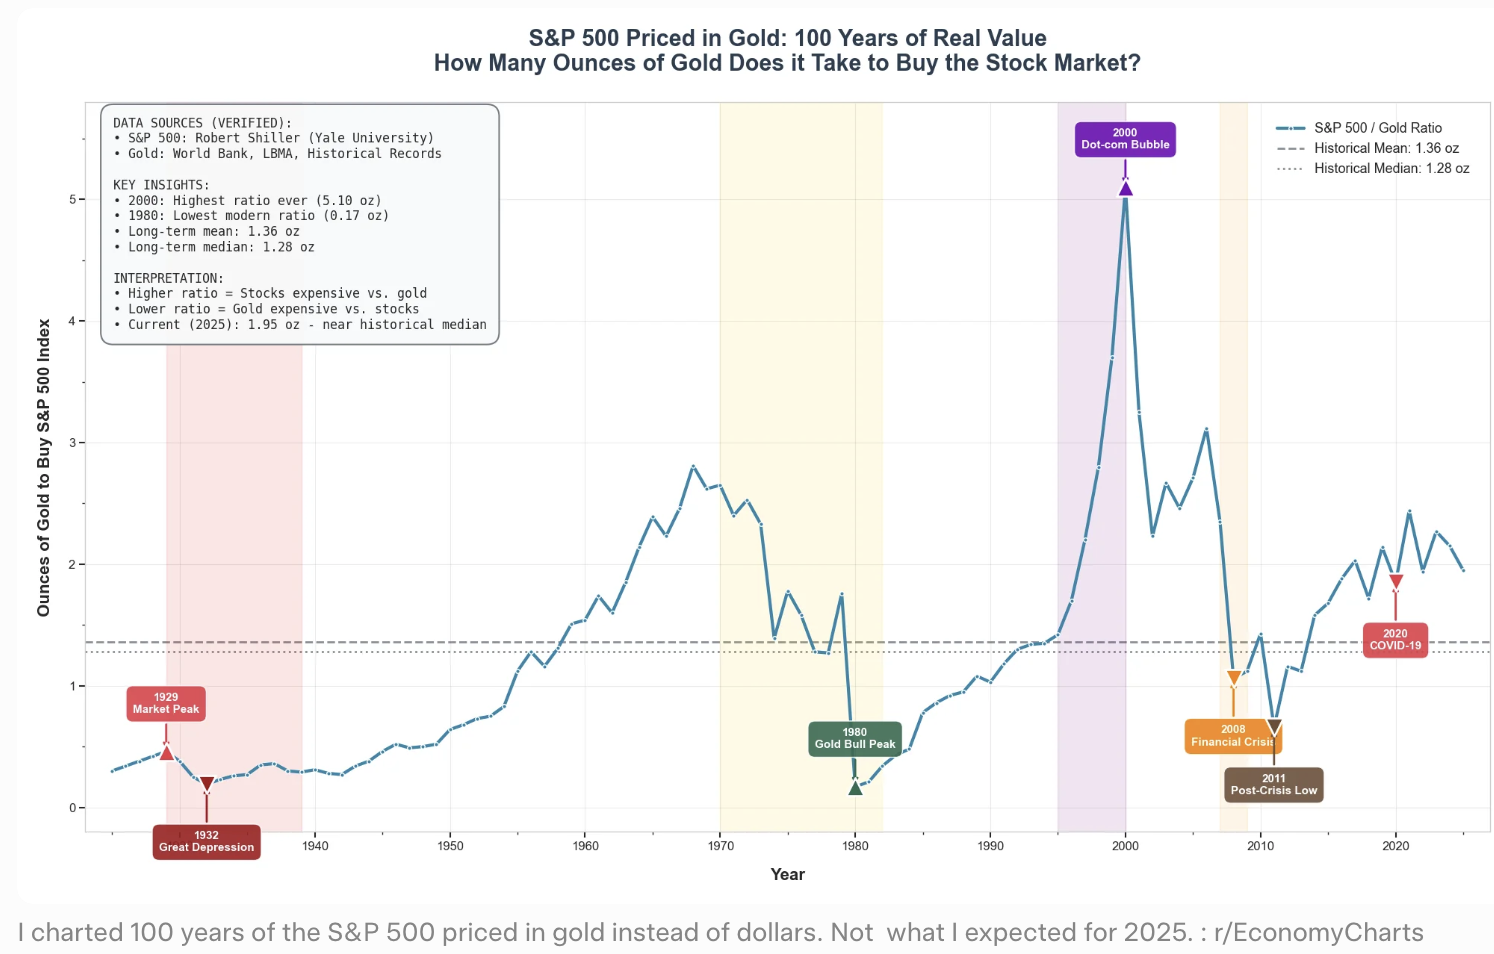This screenshot has width=1494, height=954.
Task: Click the chart title S&P 500 Priced in Gold
Action: (x=787, y=38)
